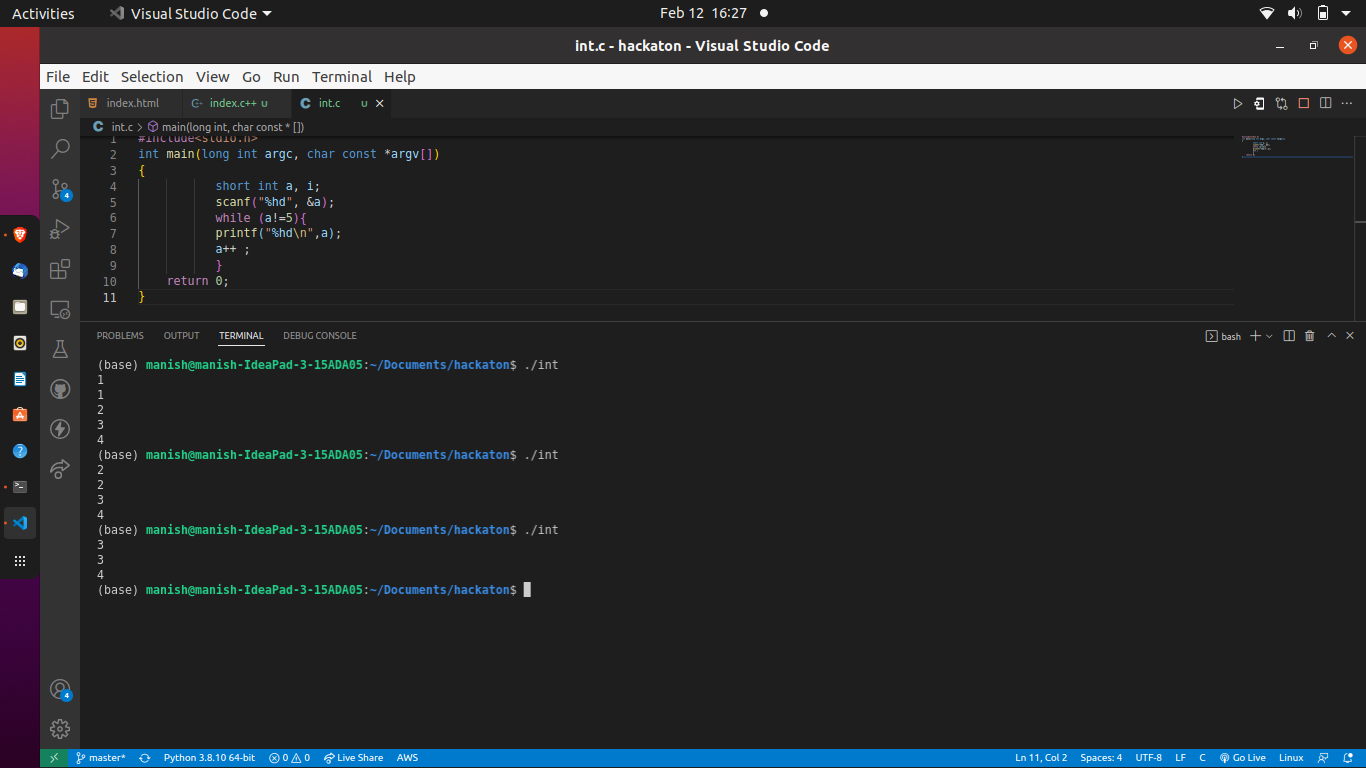This screenshot has height=768, width=1366.
Task: Start Live Share from status bar
Action: 354,758
